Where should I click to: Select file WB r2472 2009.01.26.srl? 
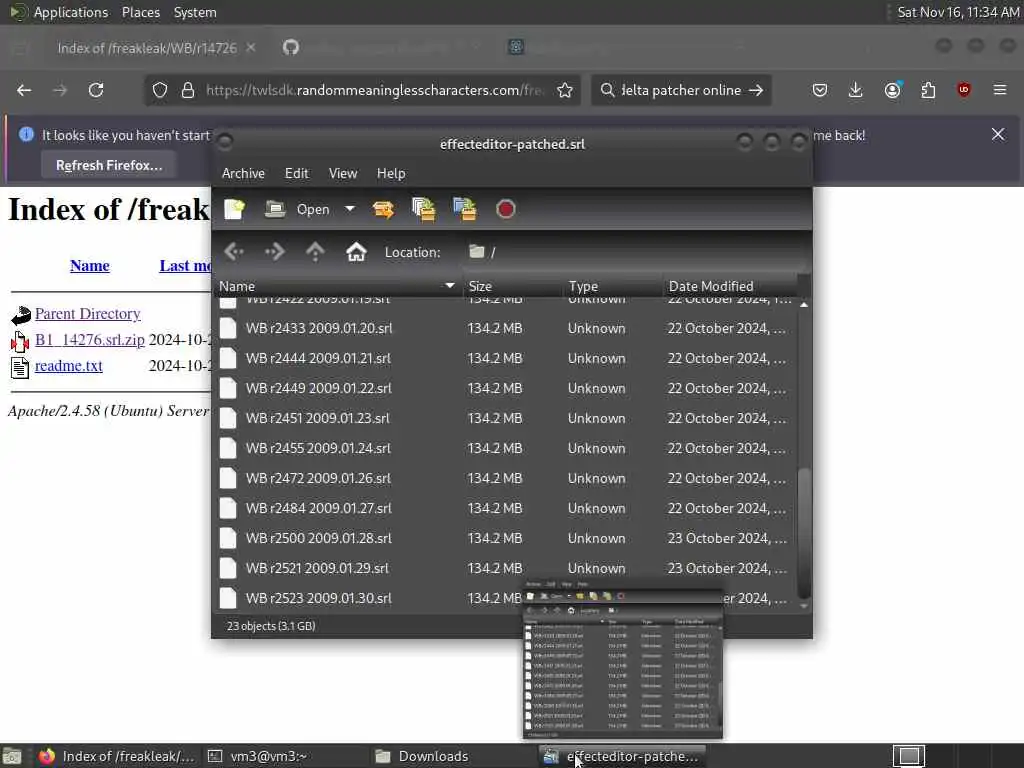click(504, 478)
